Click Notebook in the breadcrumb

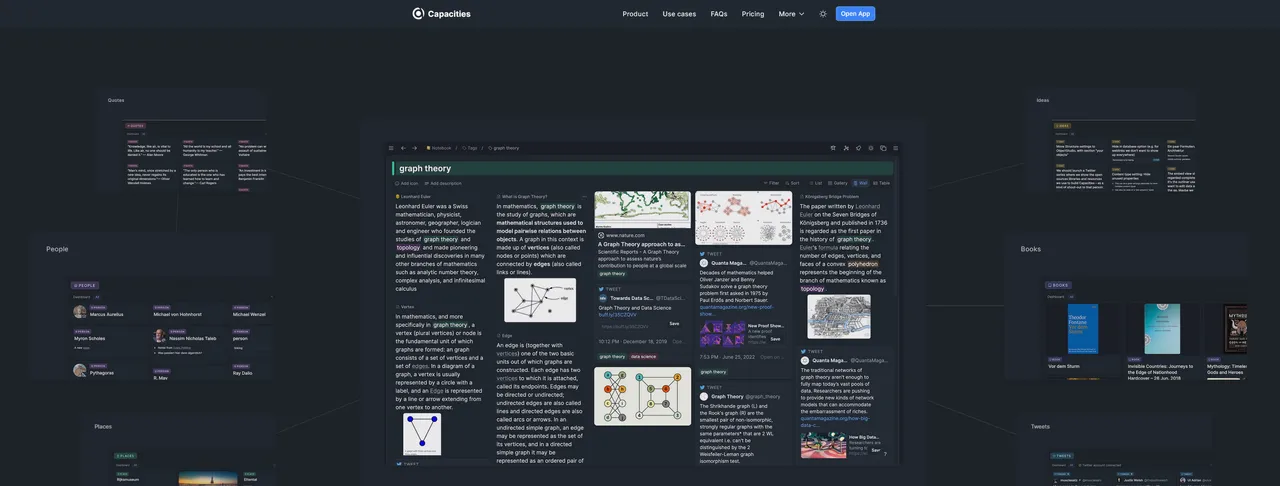439,148
